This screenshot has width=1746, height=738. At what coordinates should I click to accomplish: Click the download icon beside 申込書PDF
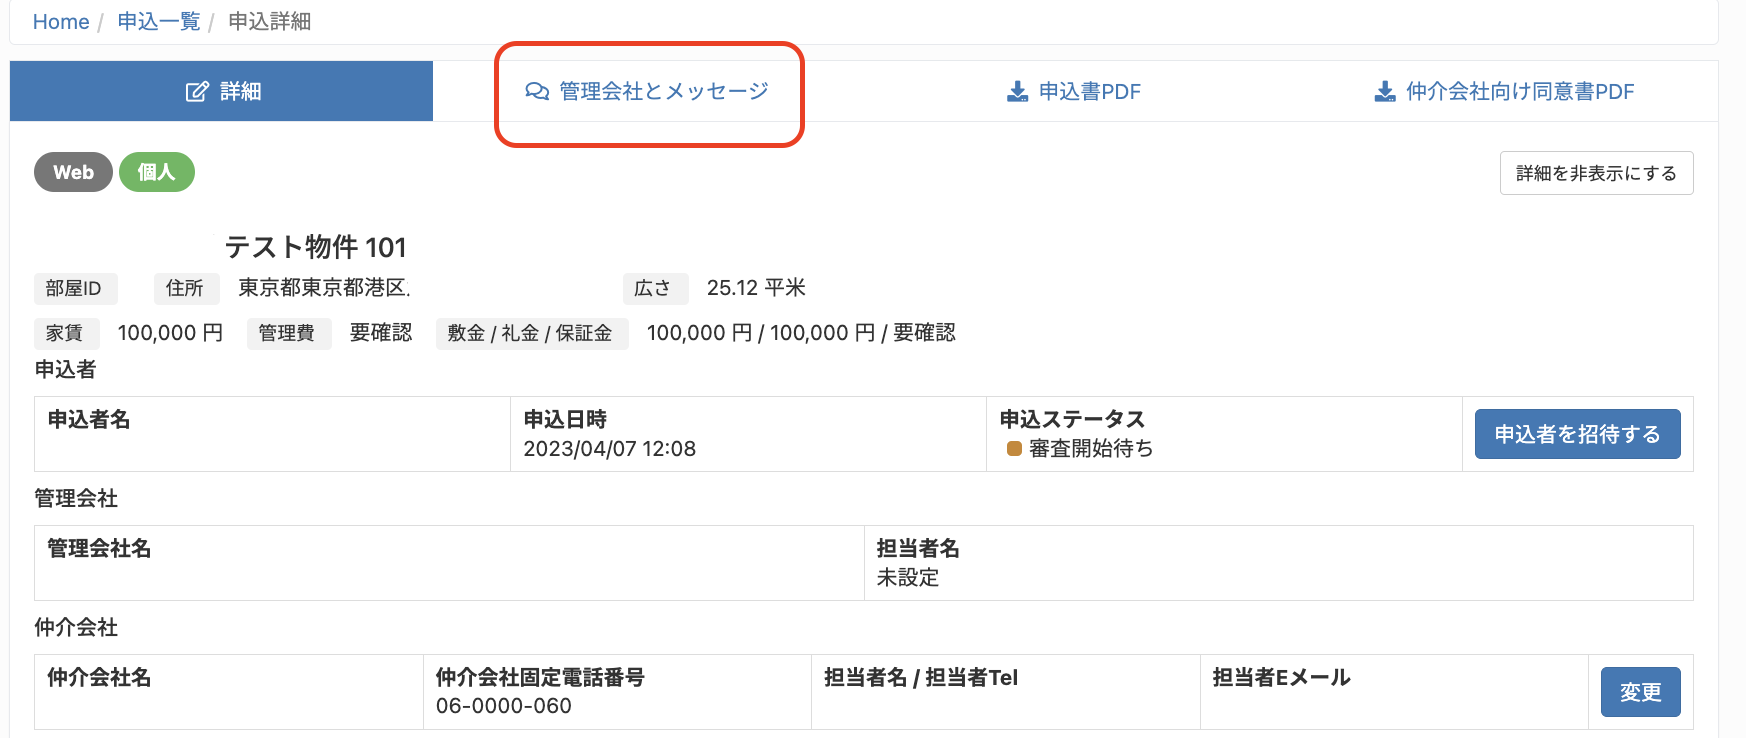coord(1017,91)
